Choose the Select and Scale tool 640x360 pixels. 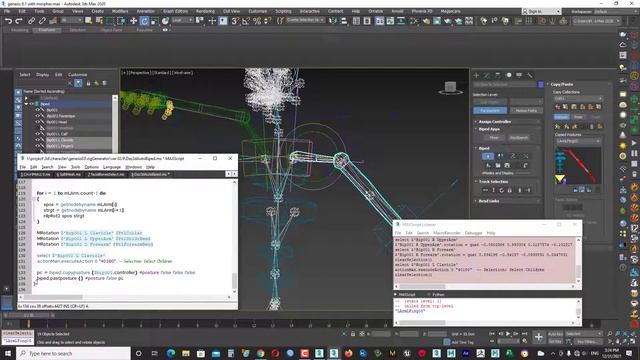pyautogui.click(x=155, y=21)
